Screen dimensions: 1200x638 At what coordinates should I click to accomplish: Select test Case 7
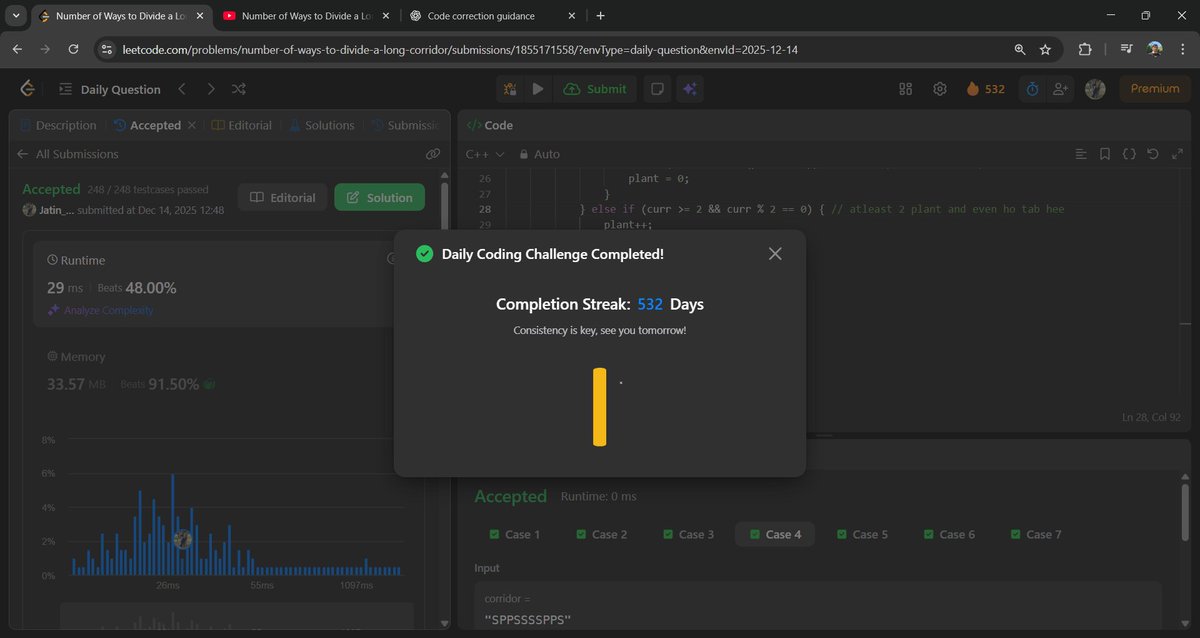pos(1035,534)
